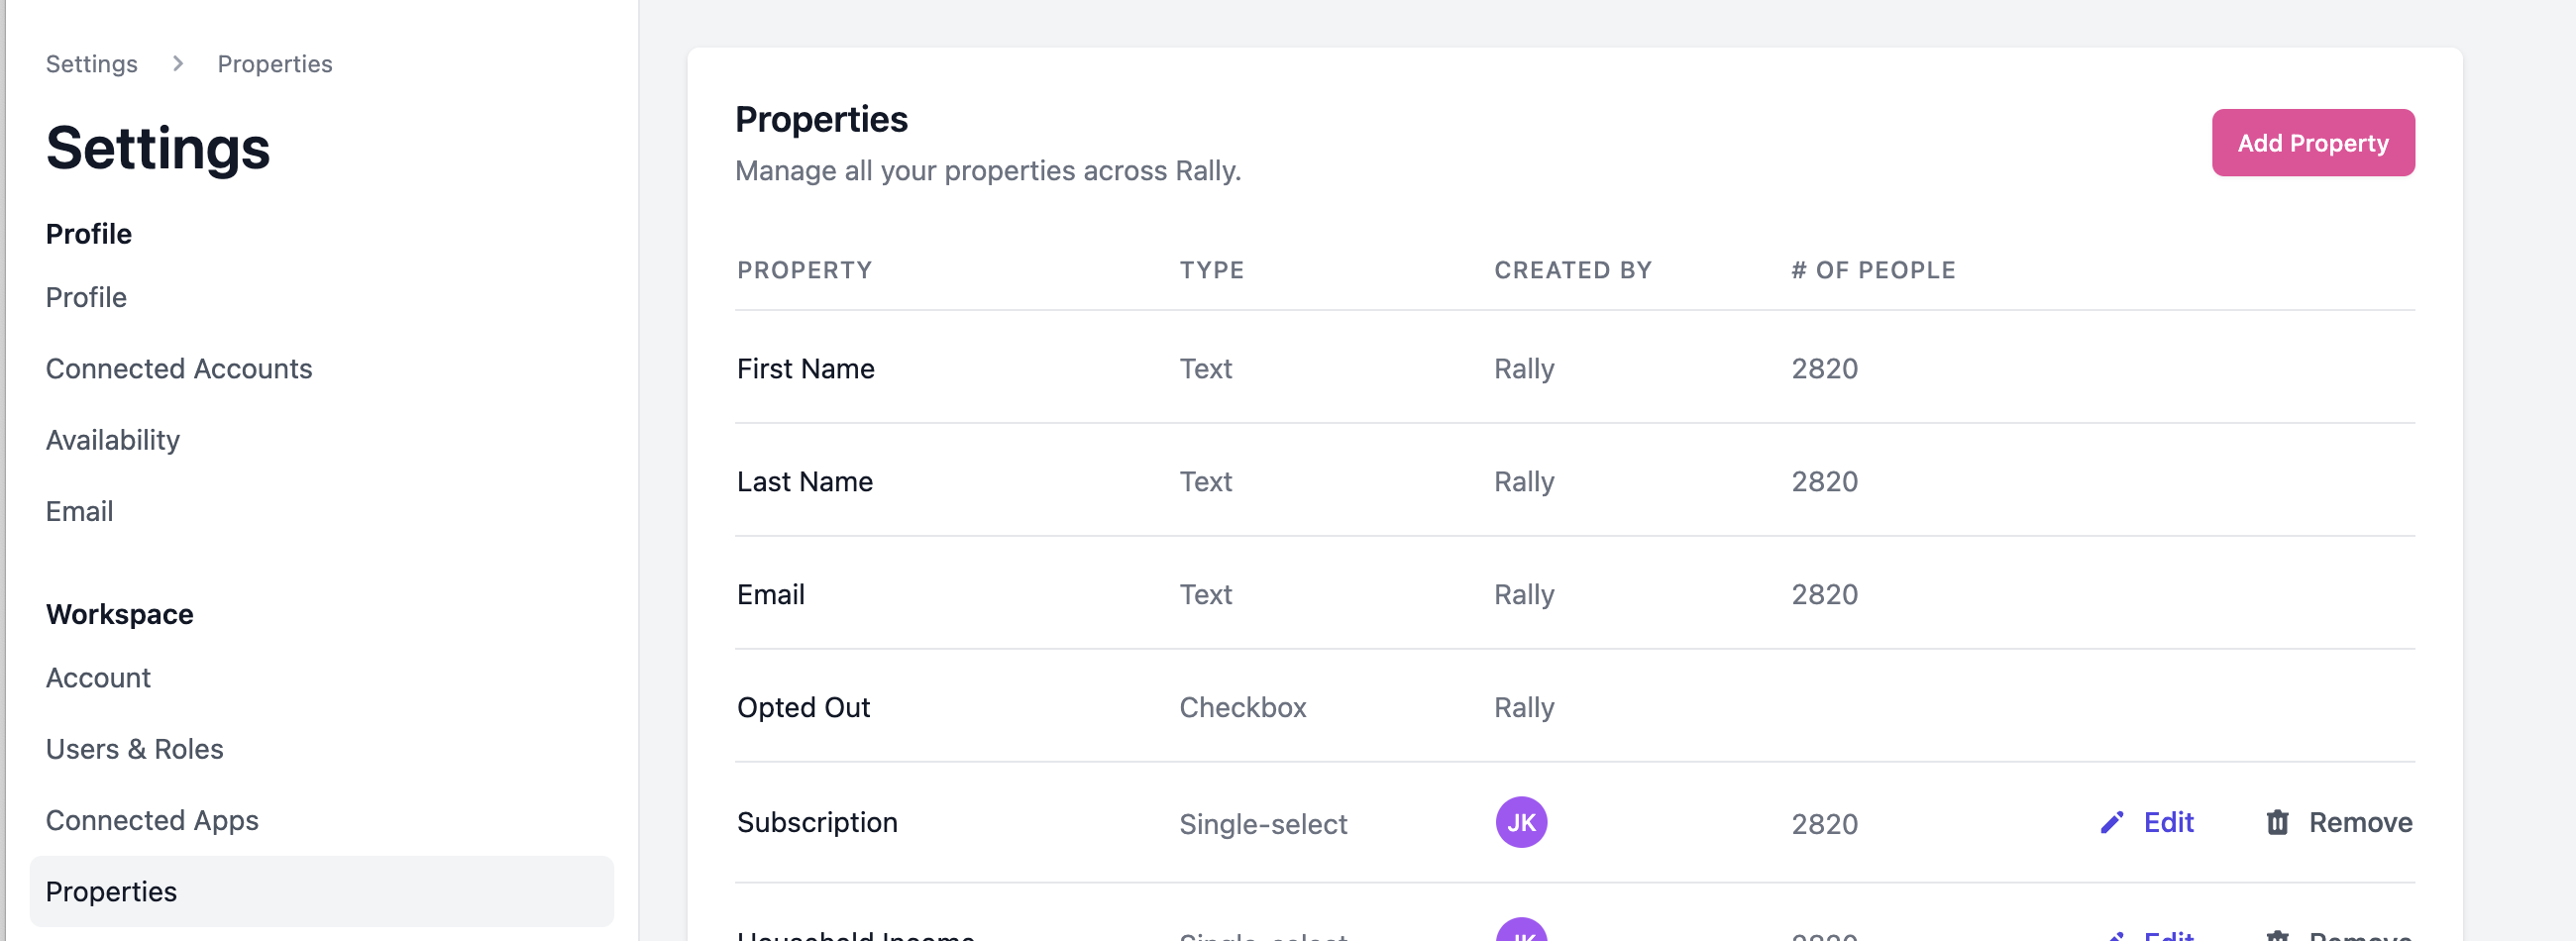
Task: Click the pencil icon in Subscription row
Action: click(x=2111, y=822)
